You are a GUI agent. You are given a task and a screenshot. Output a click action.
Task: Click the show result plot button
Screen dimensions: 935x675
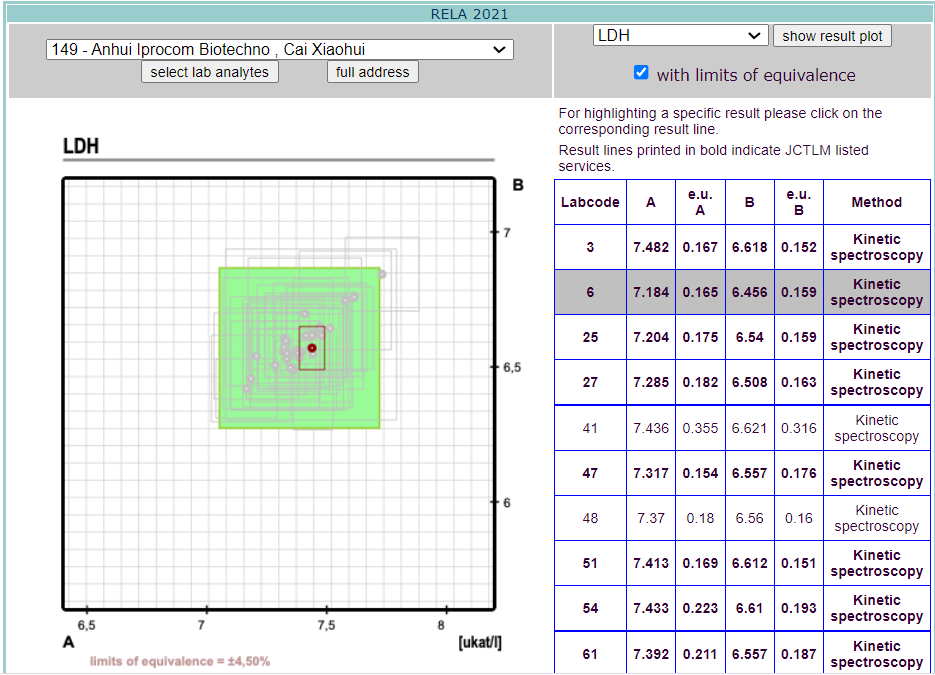(832, 36)
